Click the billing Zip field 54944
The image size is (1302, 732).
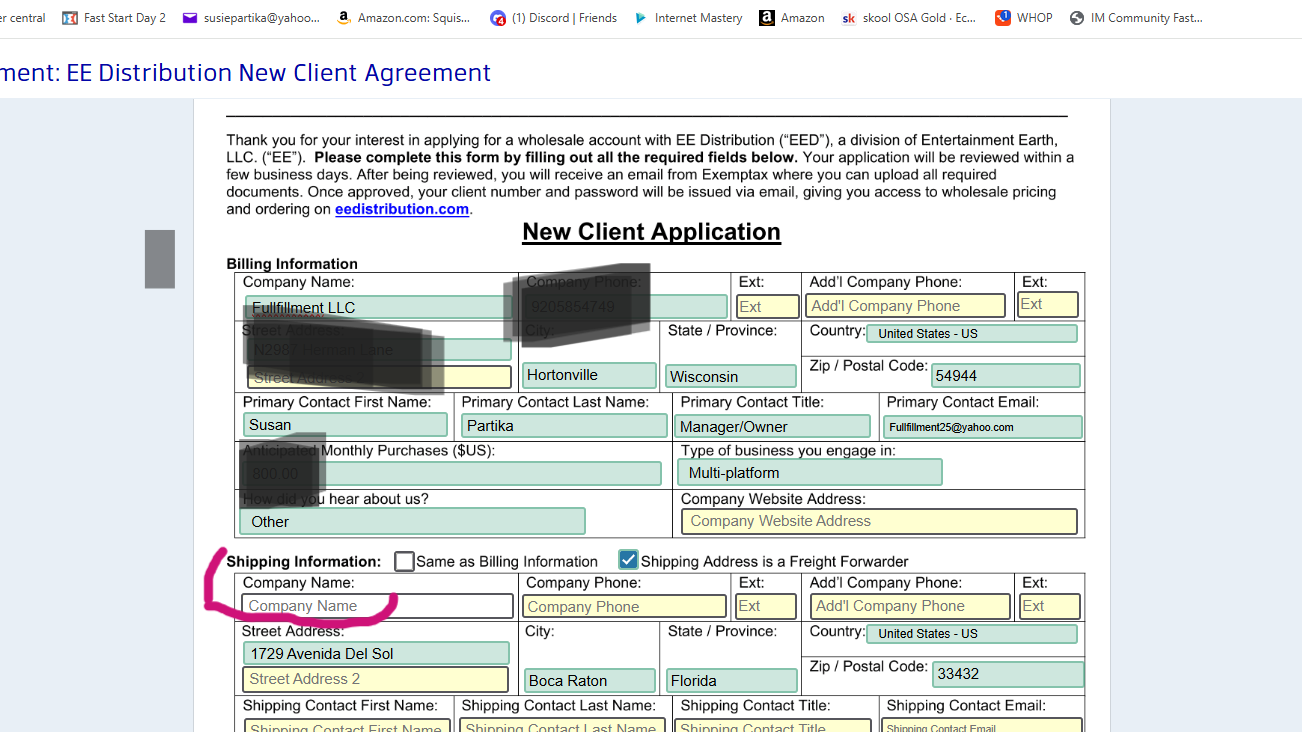pyautogui.click(x=1006, y=375)
